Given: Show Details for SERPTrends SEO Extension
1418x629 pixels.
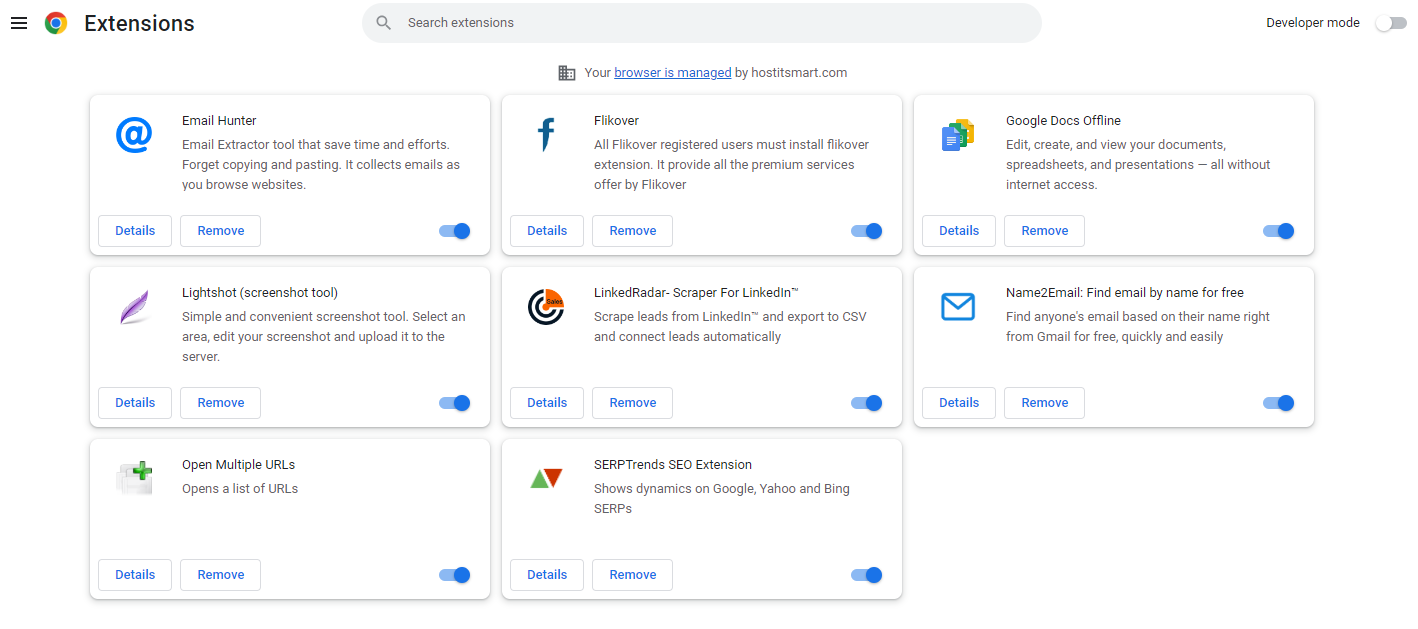Looking at the screenshot, I should [547, 575].
